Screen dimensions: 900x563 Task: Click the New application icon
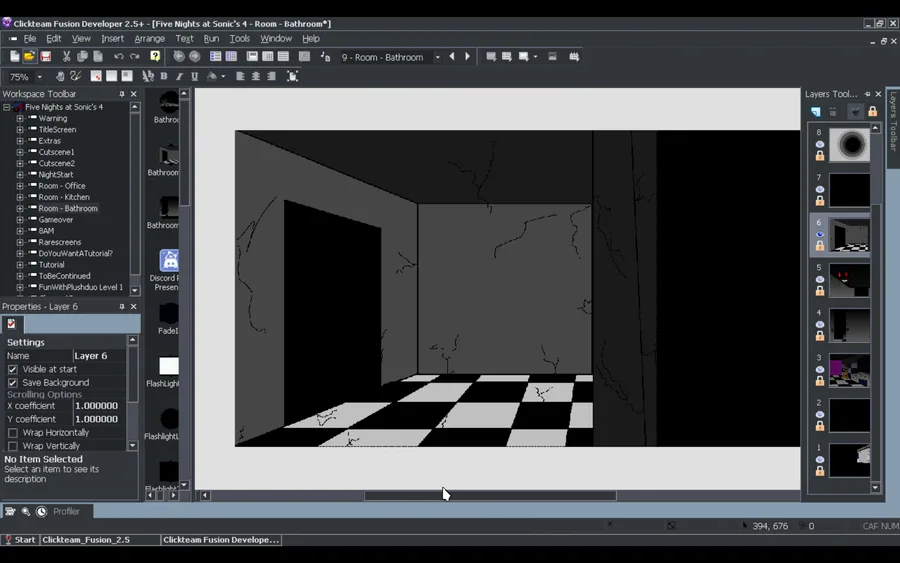point(14,56)
